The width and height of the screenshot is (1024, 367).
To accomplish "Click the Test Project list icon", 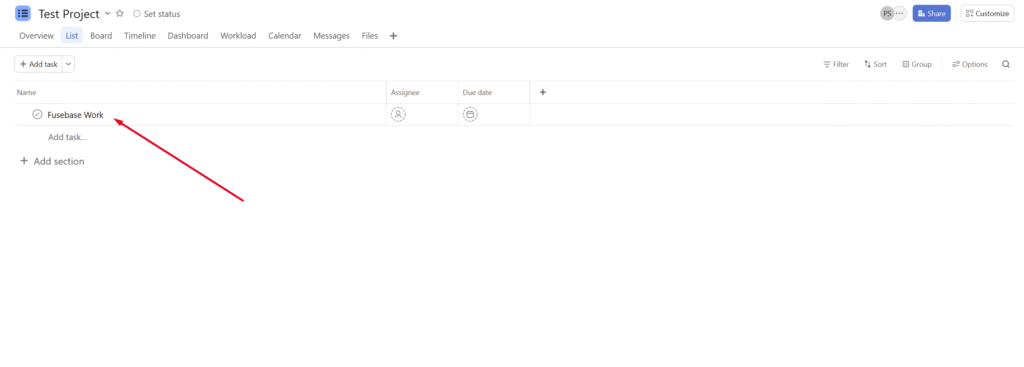I will pyautogui.click(x=23, y=13).
